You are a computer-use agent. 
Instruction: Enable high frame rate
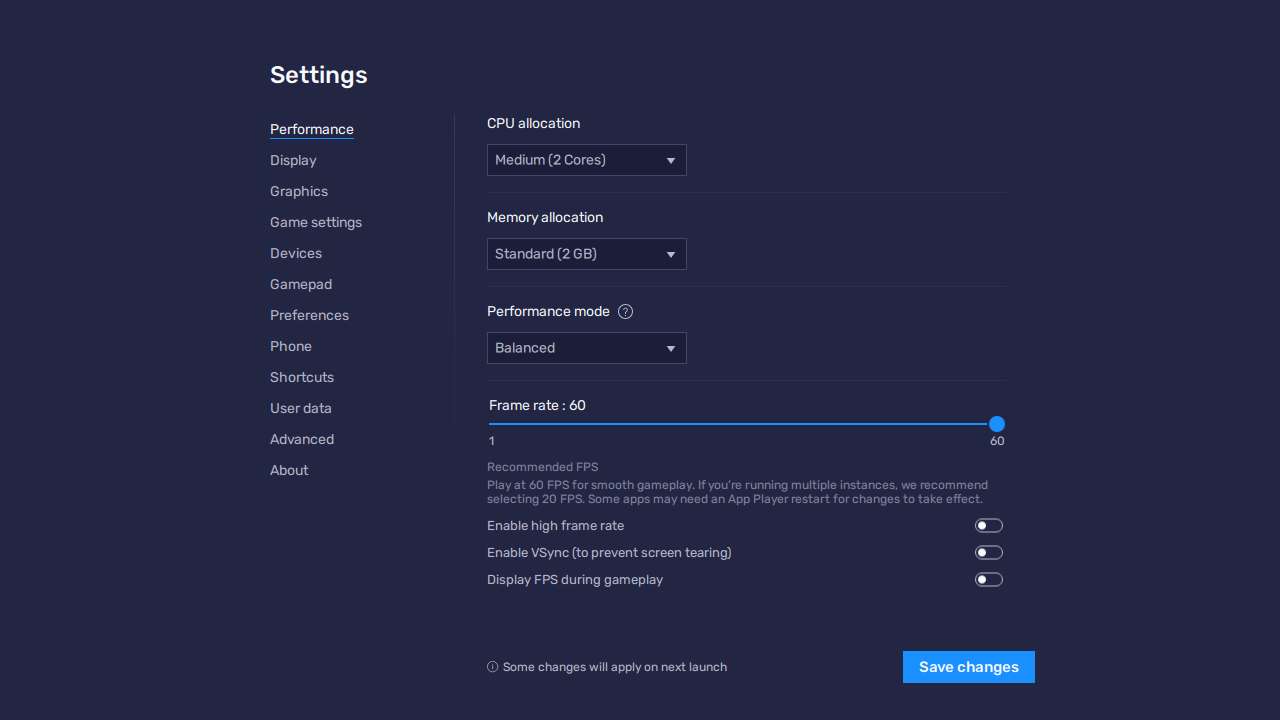[988, 525]
